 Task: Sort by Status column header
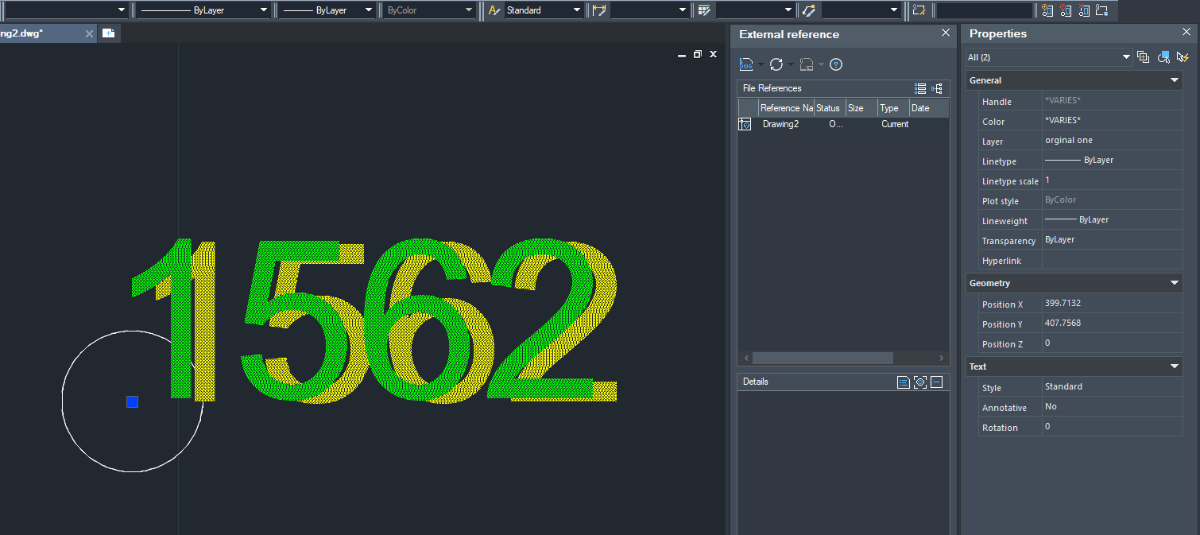coord(829,107)
